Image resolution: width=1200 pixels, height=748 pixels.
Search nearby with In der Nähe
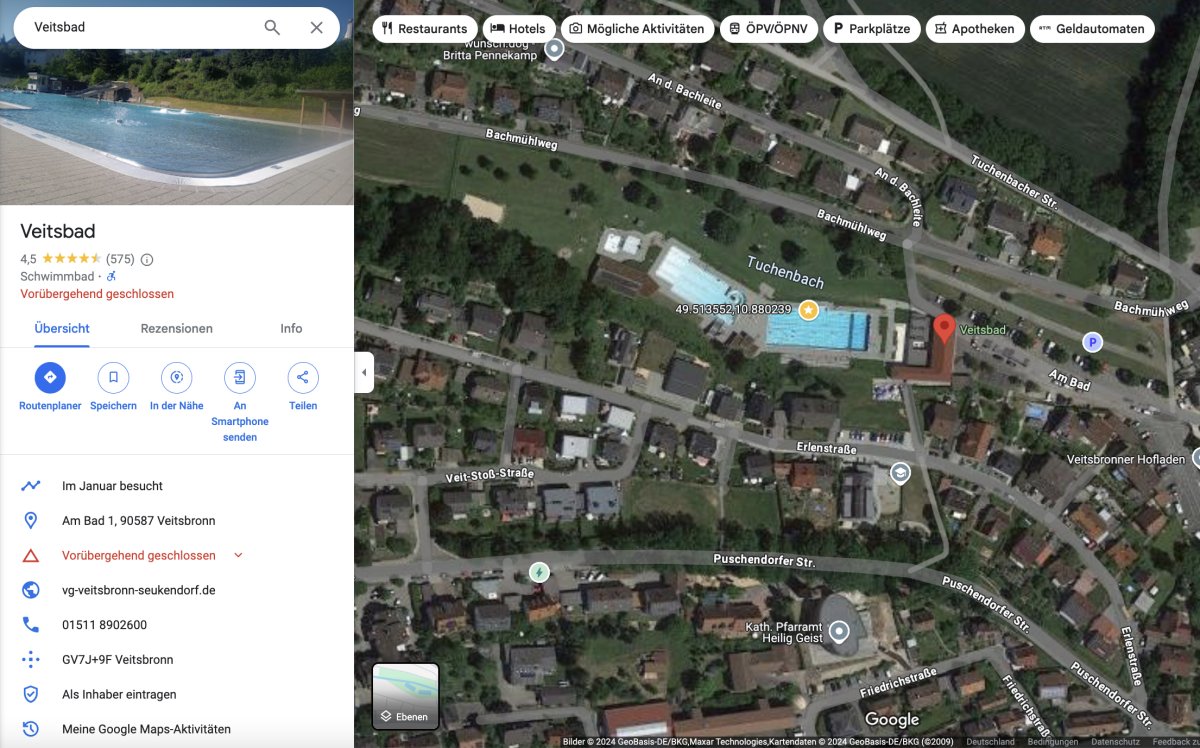tap(177, 377)
